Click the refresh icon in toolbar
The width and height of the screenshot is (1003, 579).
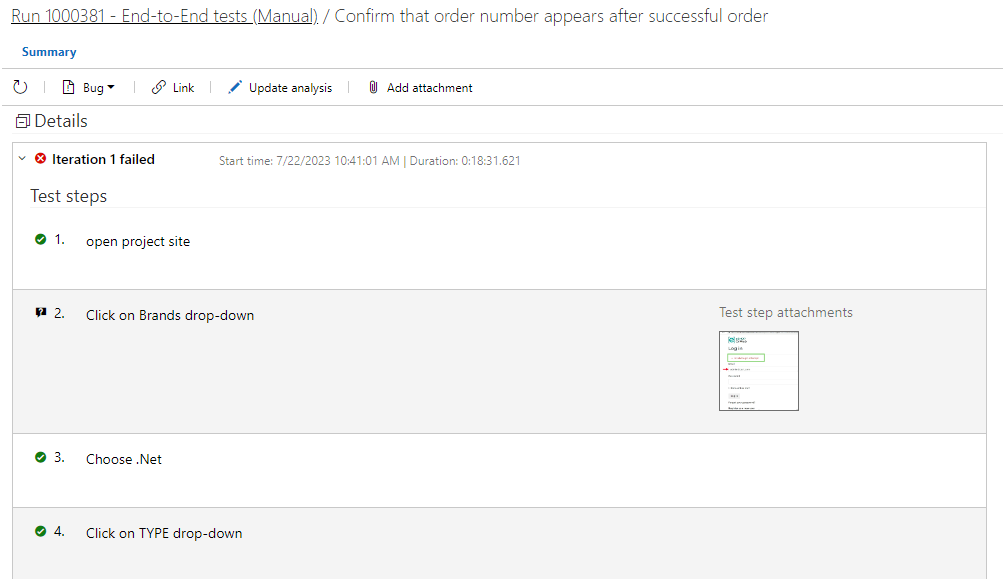coord(20,87)
